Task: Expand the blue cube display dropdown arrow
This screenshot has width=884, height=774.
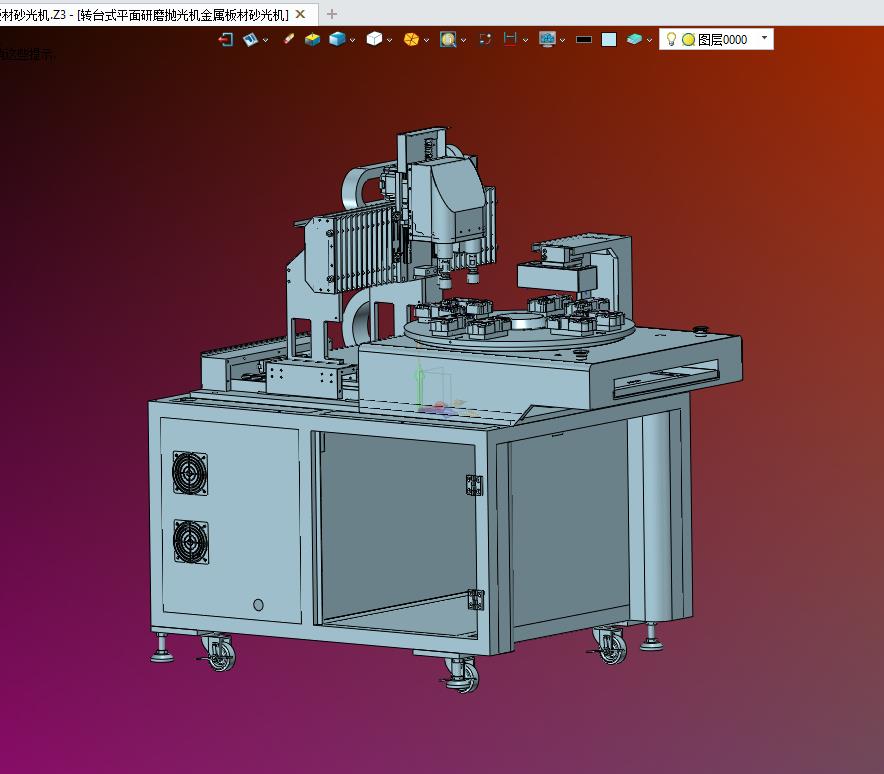Action: (352, 40)
